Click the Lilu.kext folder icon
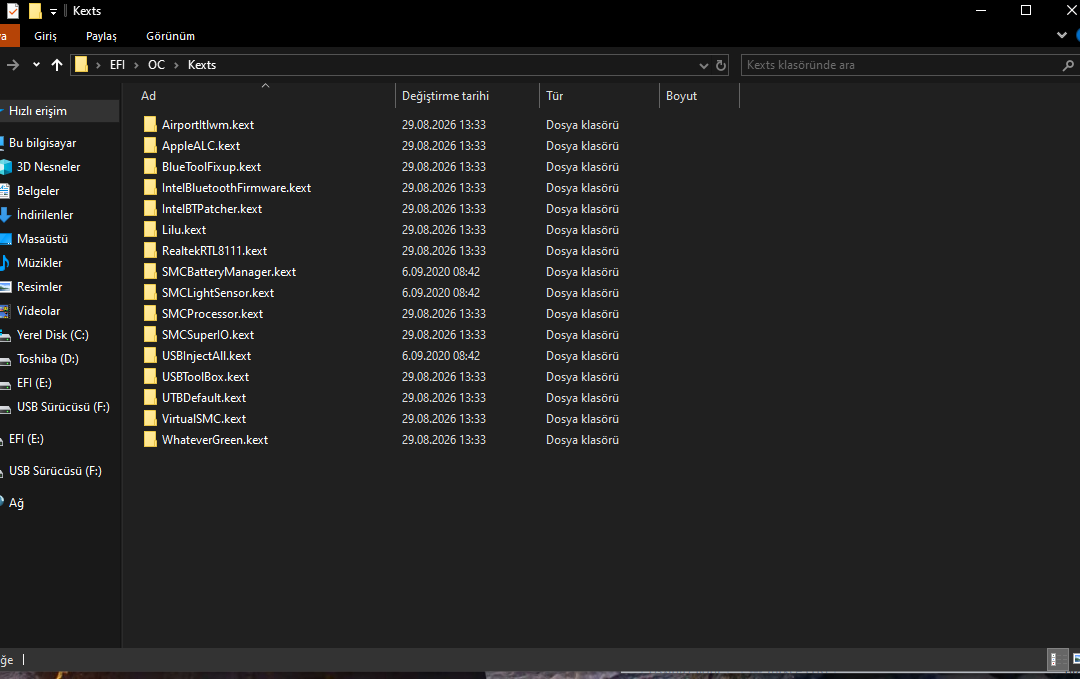Viewport: 1080px width, 679px height. [150, 229]
